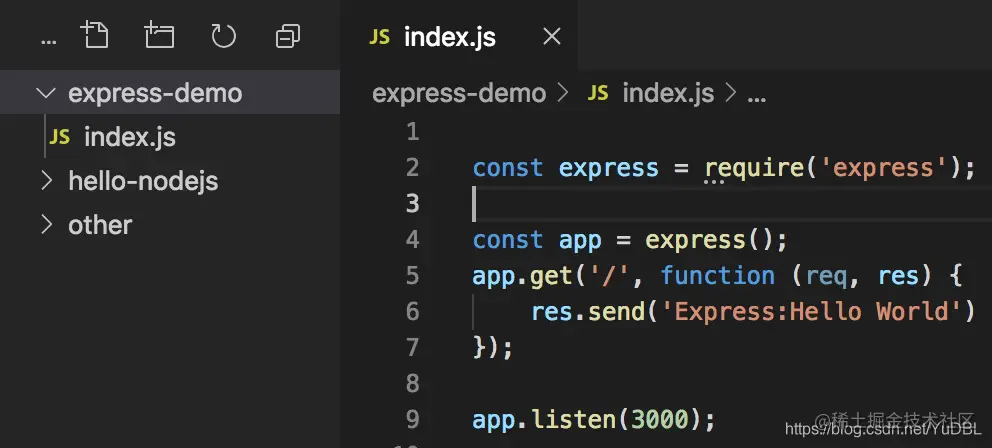This screenshot has height=448, width=992.
Task: Select the express-demo folder name
Action: [155, 93]
